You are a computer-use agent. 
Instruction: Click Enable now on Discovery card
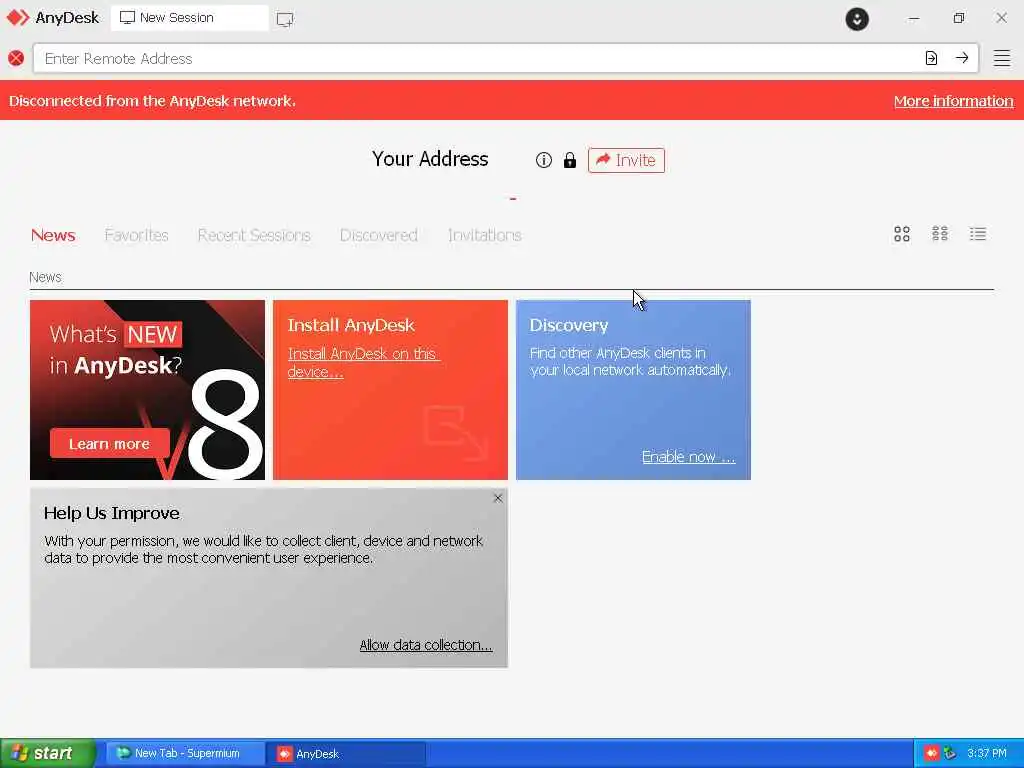(688, 456)
